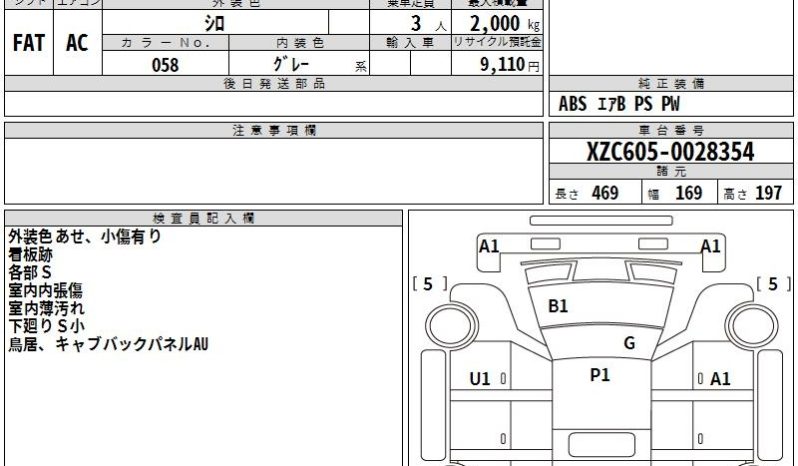Click inspector note 室内薄汚れ
Viewport: 798px width, 466px height.
coord(46,308)
